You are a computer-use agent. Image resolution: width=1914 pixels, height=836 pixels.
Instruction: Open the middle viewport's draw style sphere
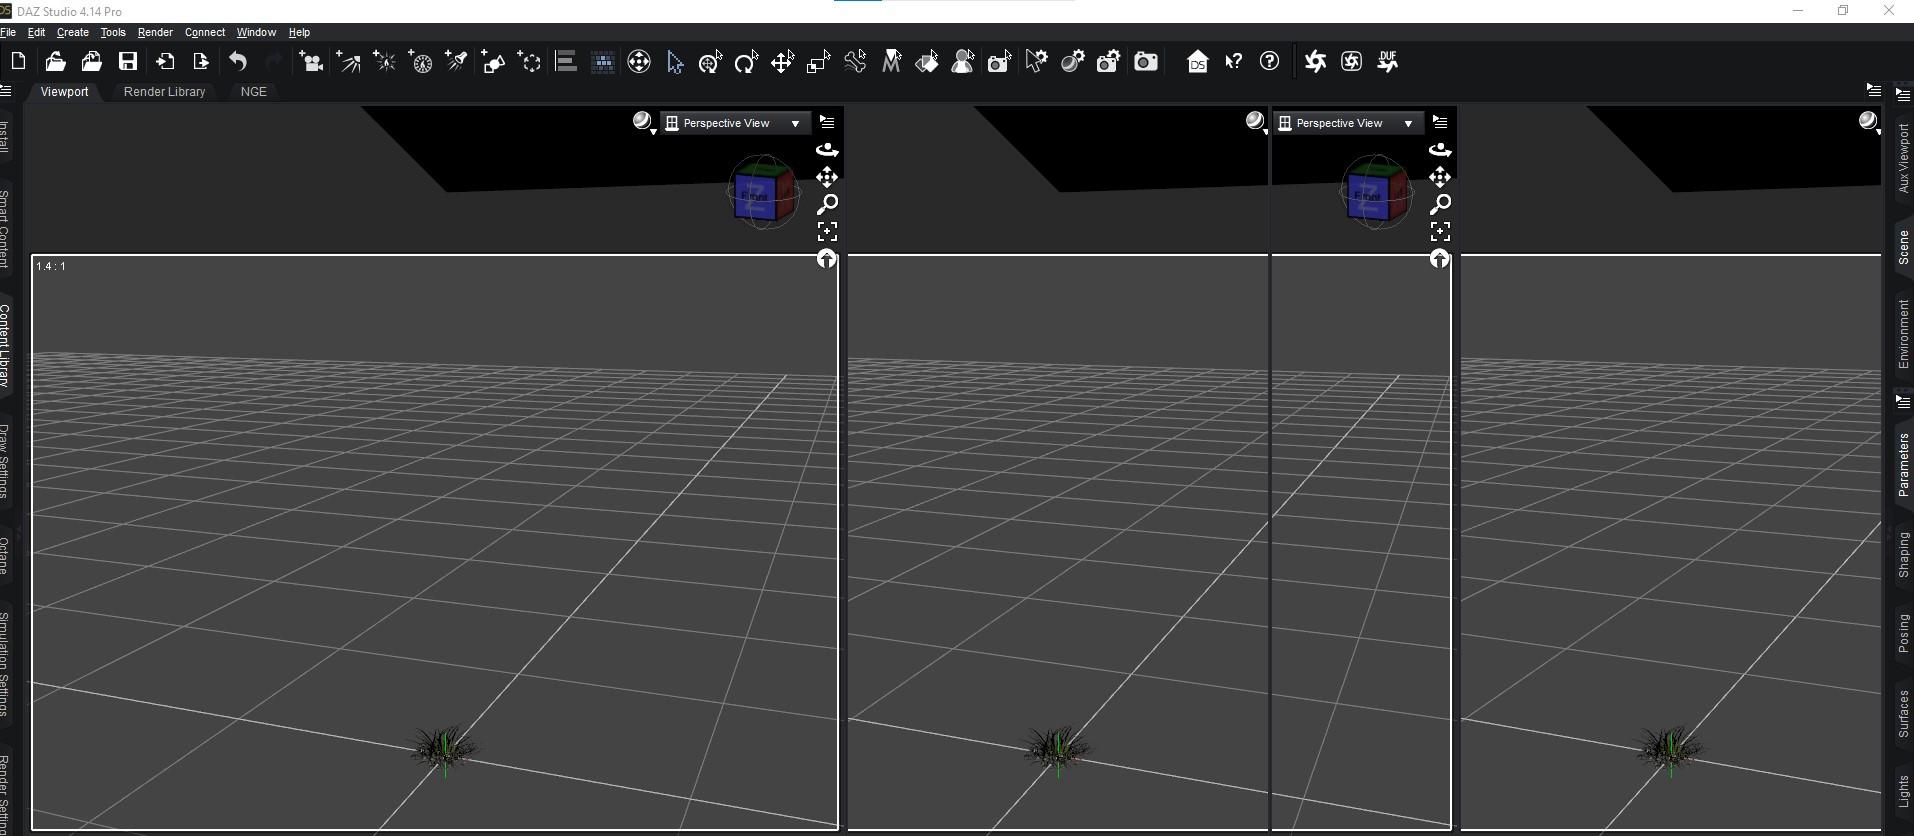pyautogui.click(x=1257, y=123)
